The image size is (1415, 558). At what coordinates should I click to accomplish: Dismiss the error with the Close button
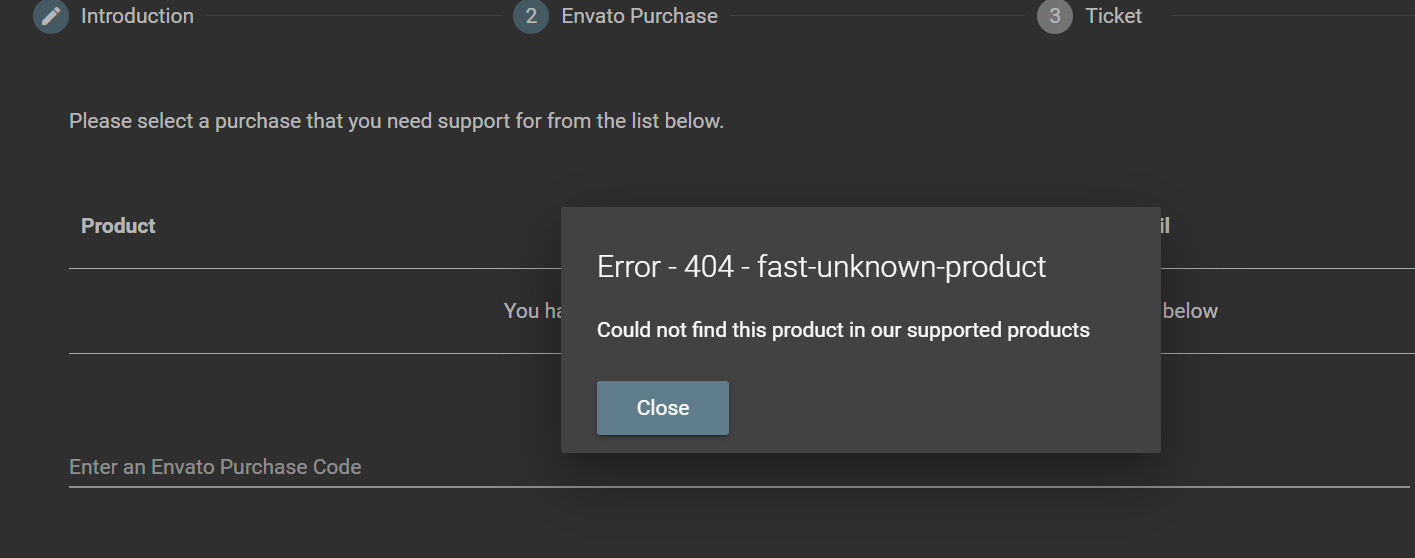[x=663, y=408]
